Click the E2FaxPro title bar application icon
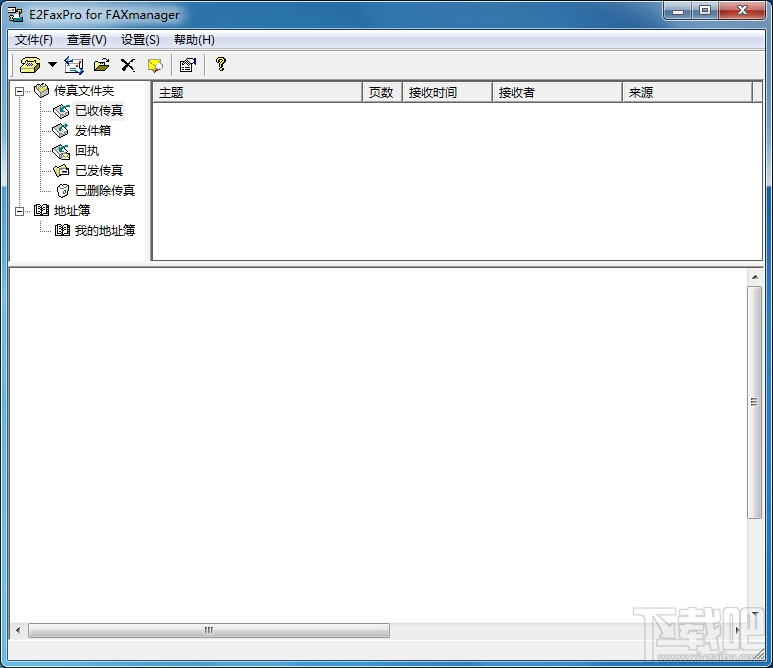 (x=16, y=14)
